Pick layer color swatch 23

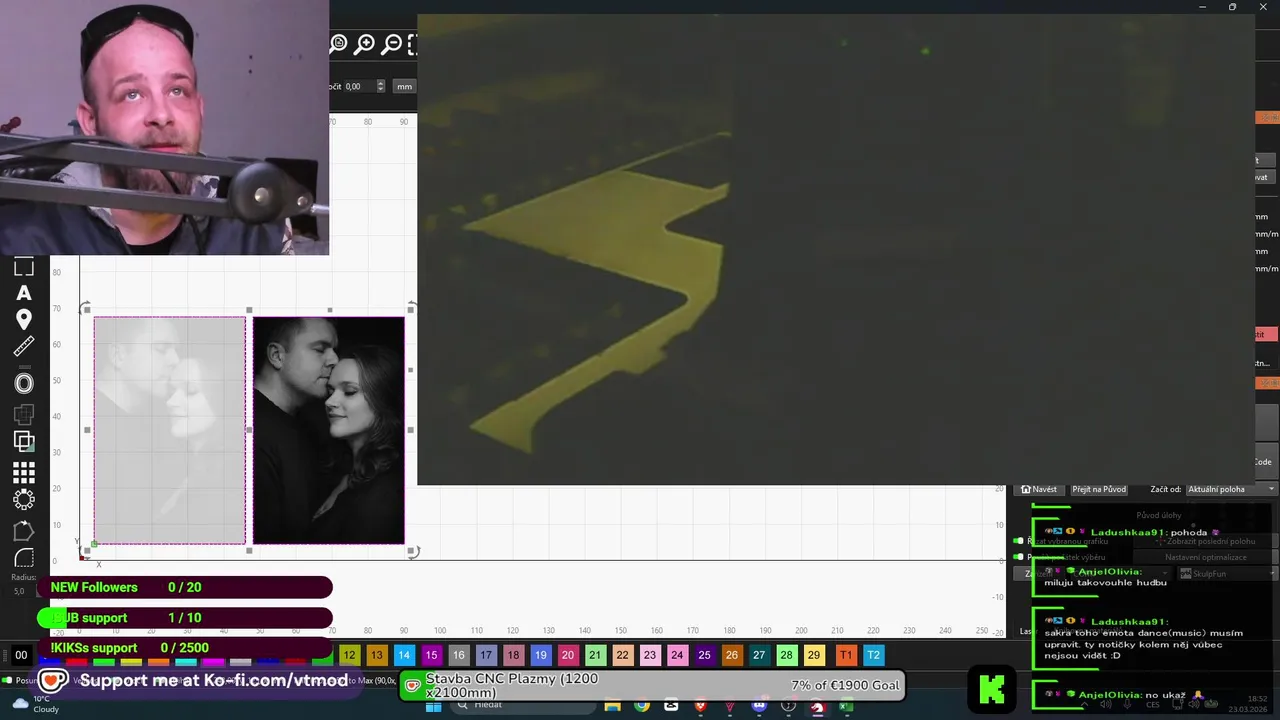click(650, 655)
